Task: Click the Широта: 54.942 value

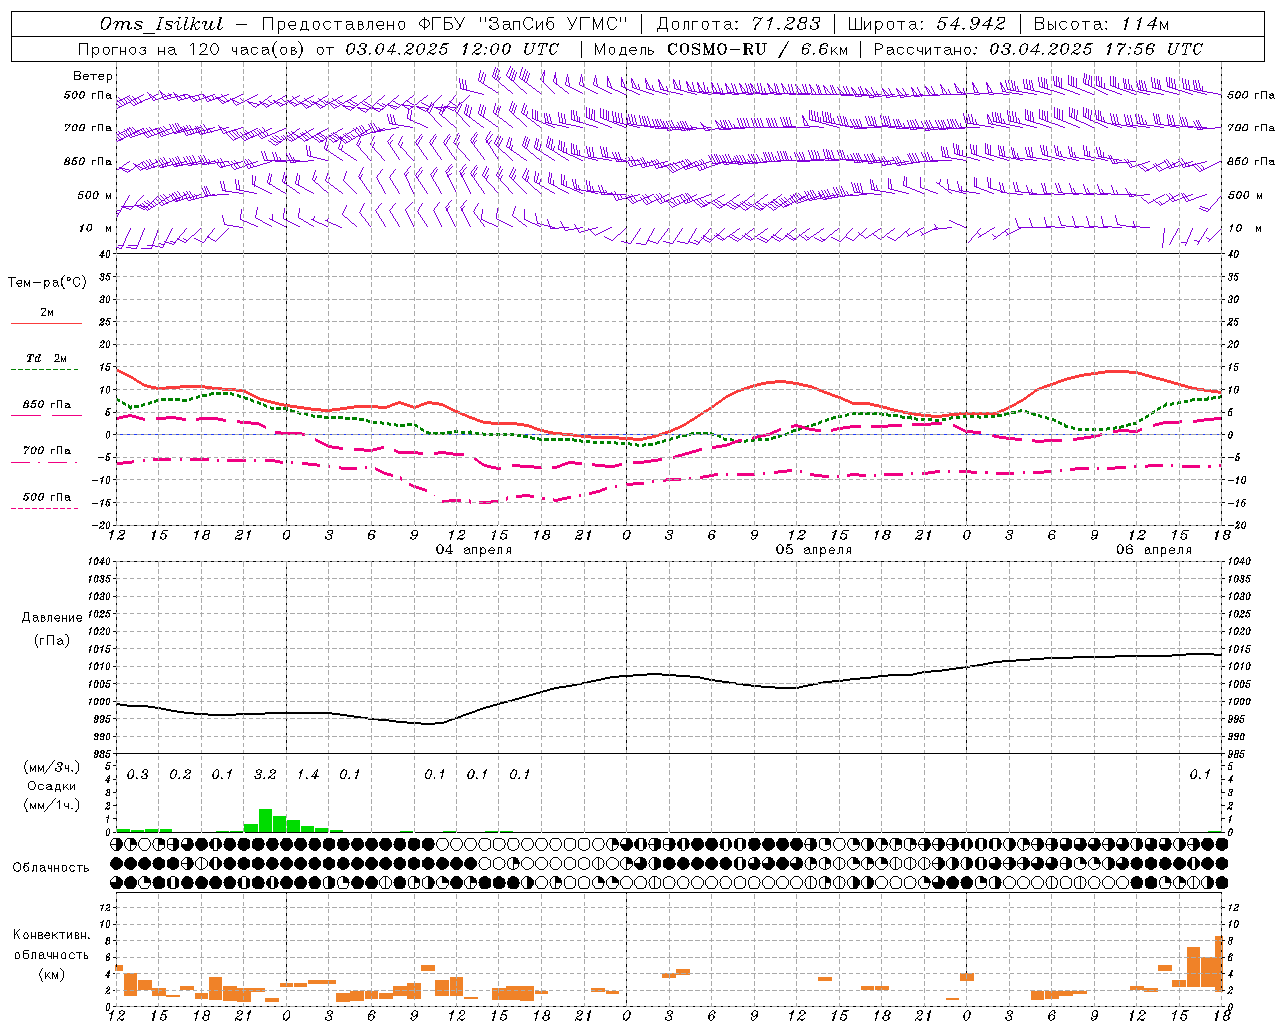Action: coord(926,24)
